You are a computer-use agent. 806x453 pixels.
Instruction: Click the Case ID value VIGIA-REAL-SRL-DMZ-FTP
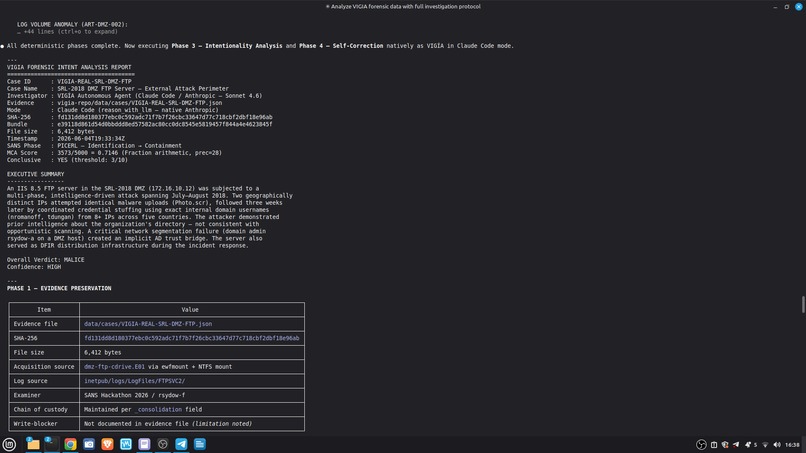coord(94,82)
